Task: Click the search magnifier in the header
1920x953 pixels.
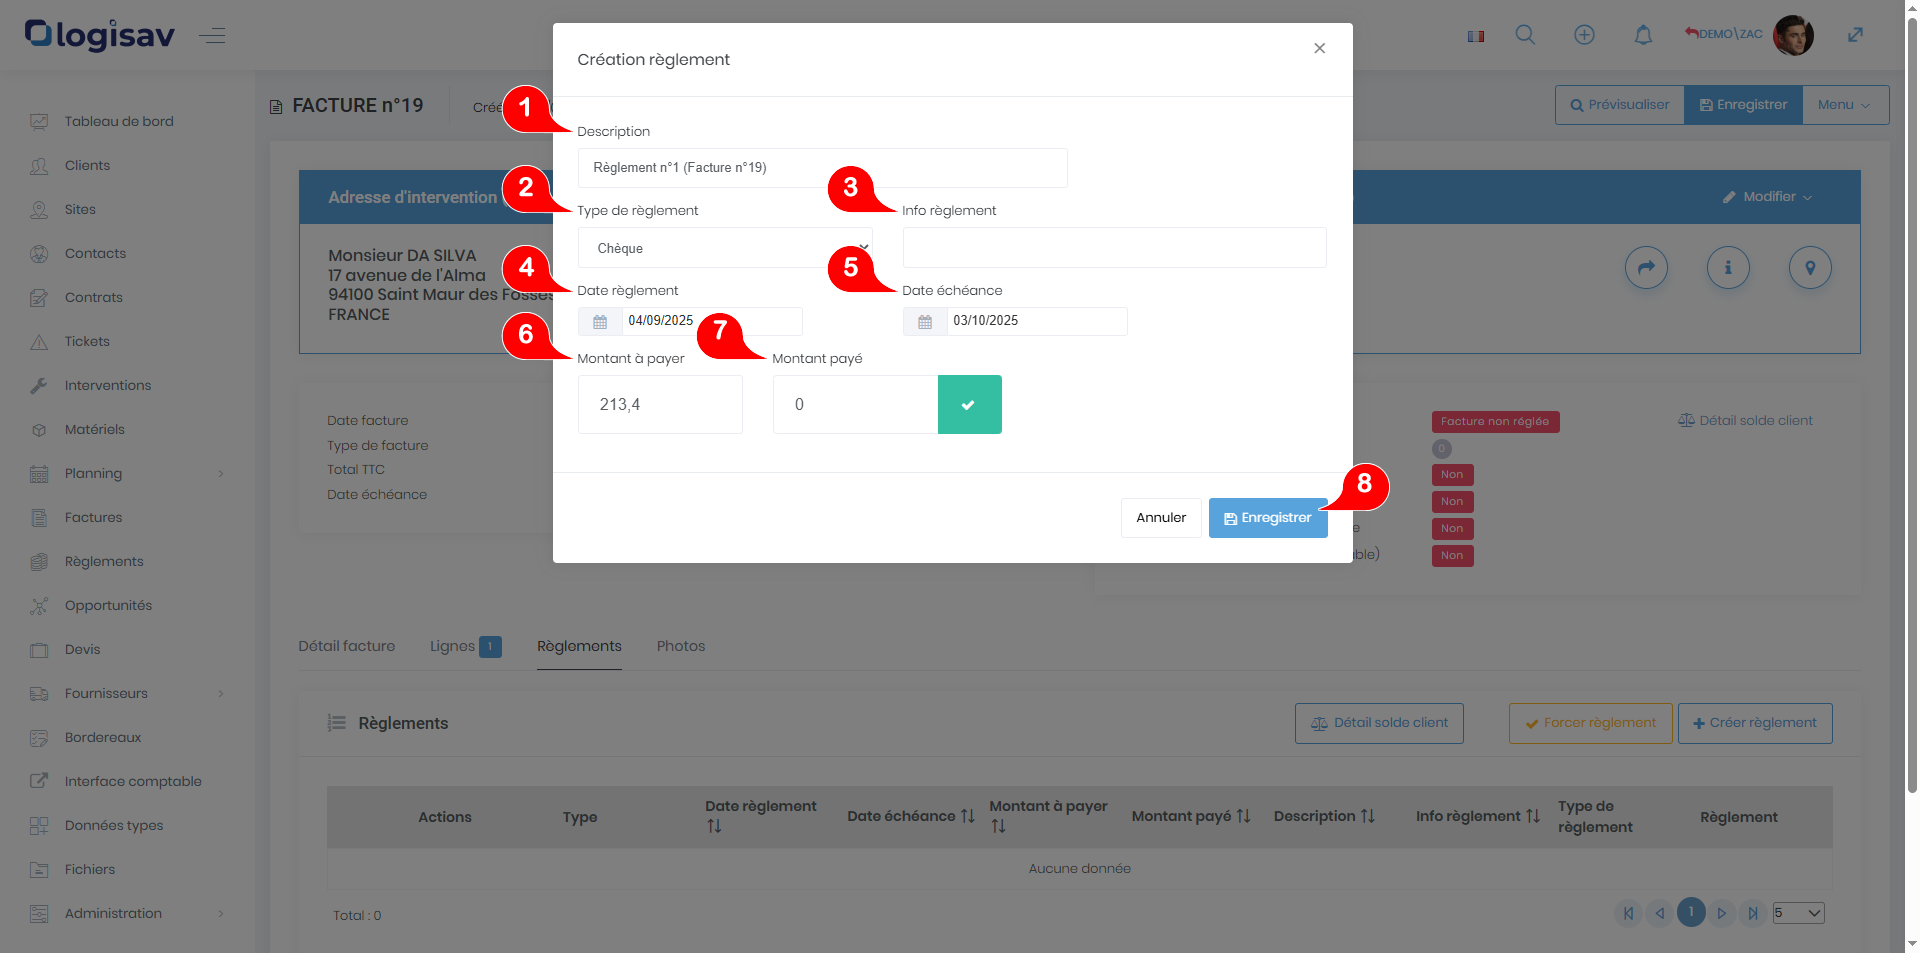Action: coord(1525,35)
